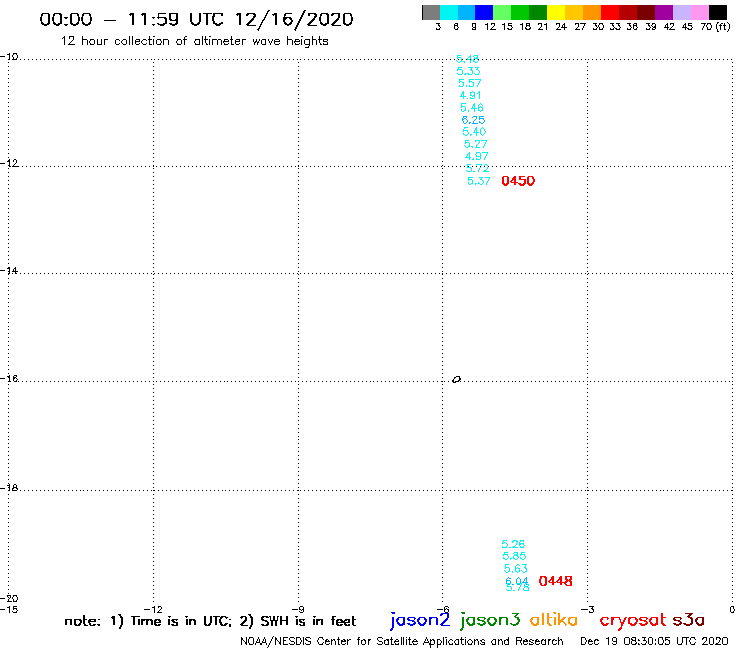Click the jason2 satellite label

click(x=420, y=620)
